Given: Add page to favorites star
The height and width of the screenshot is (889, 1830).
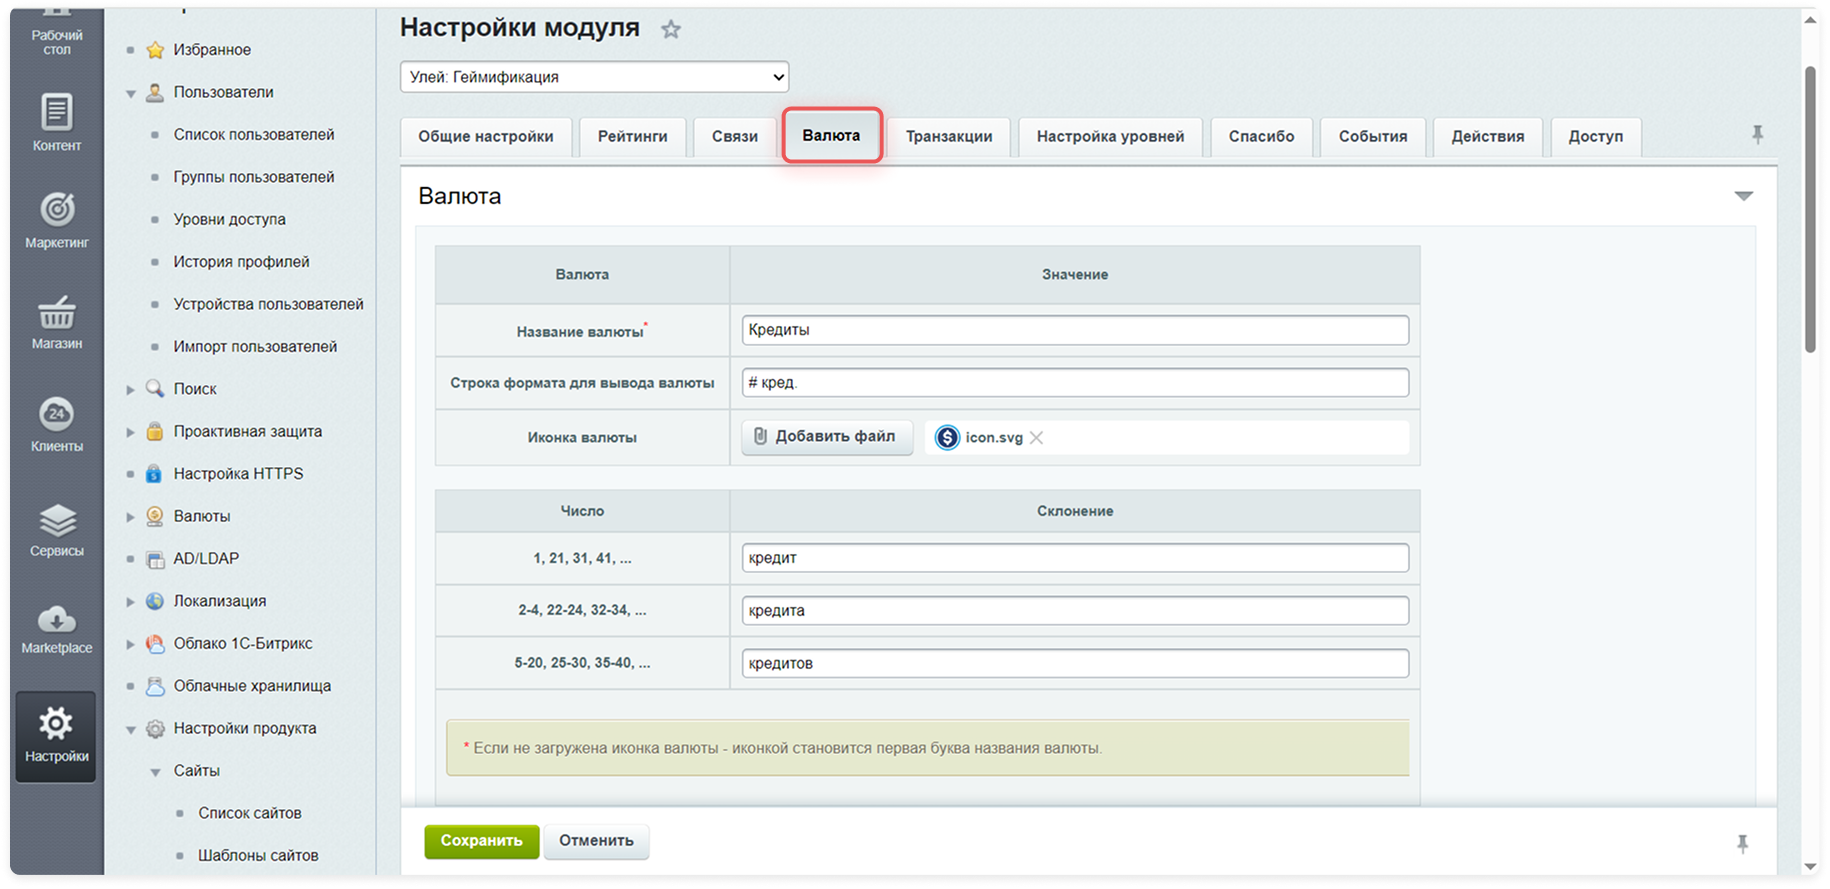Looking at the screenshot, I should click(x=671, y=30).
